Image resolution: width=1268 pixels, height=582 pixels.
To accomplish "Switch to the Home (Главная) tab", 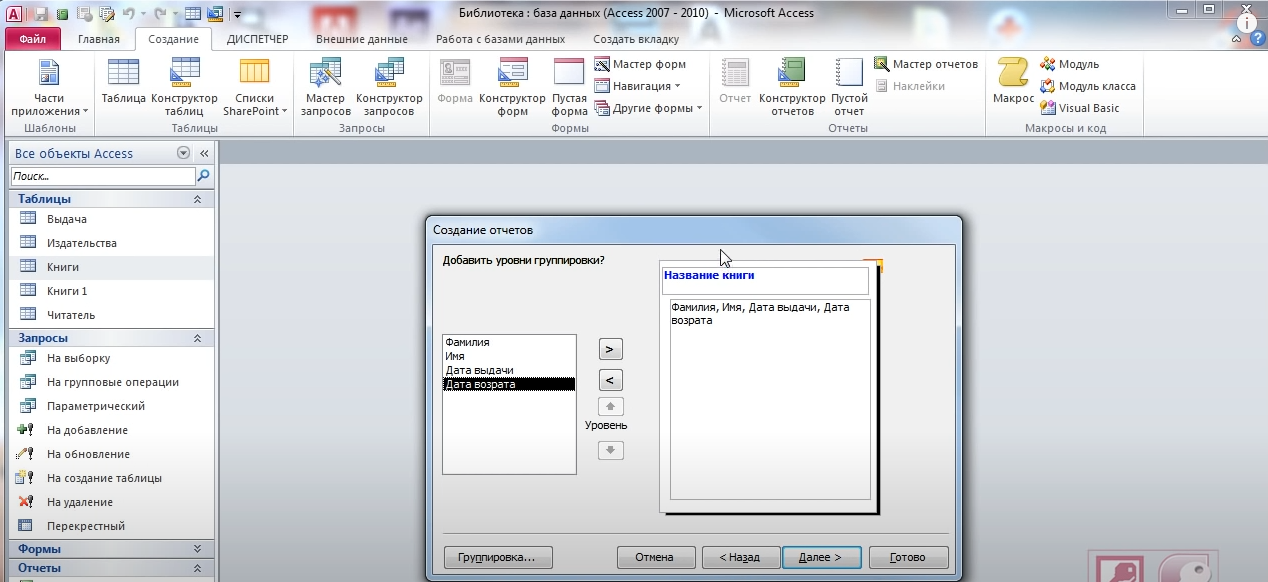I will pos(99,39).
